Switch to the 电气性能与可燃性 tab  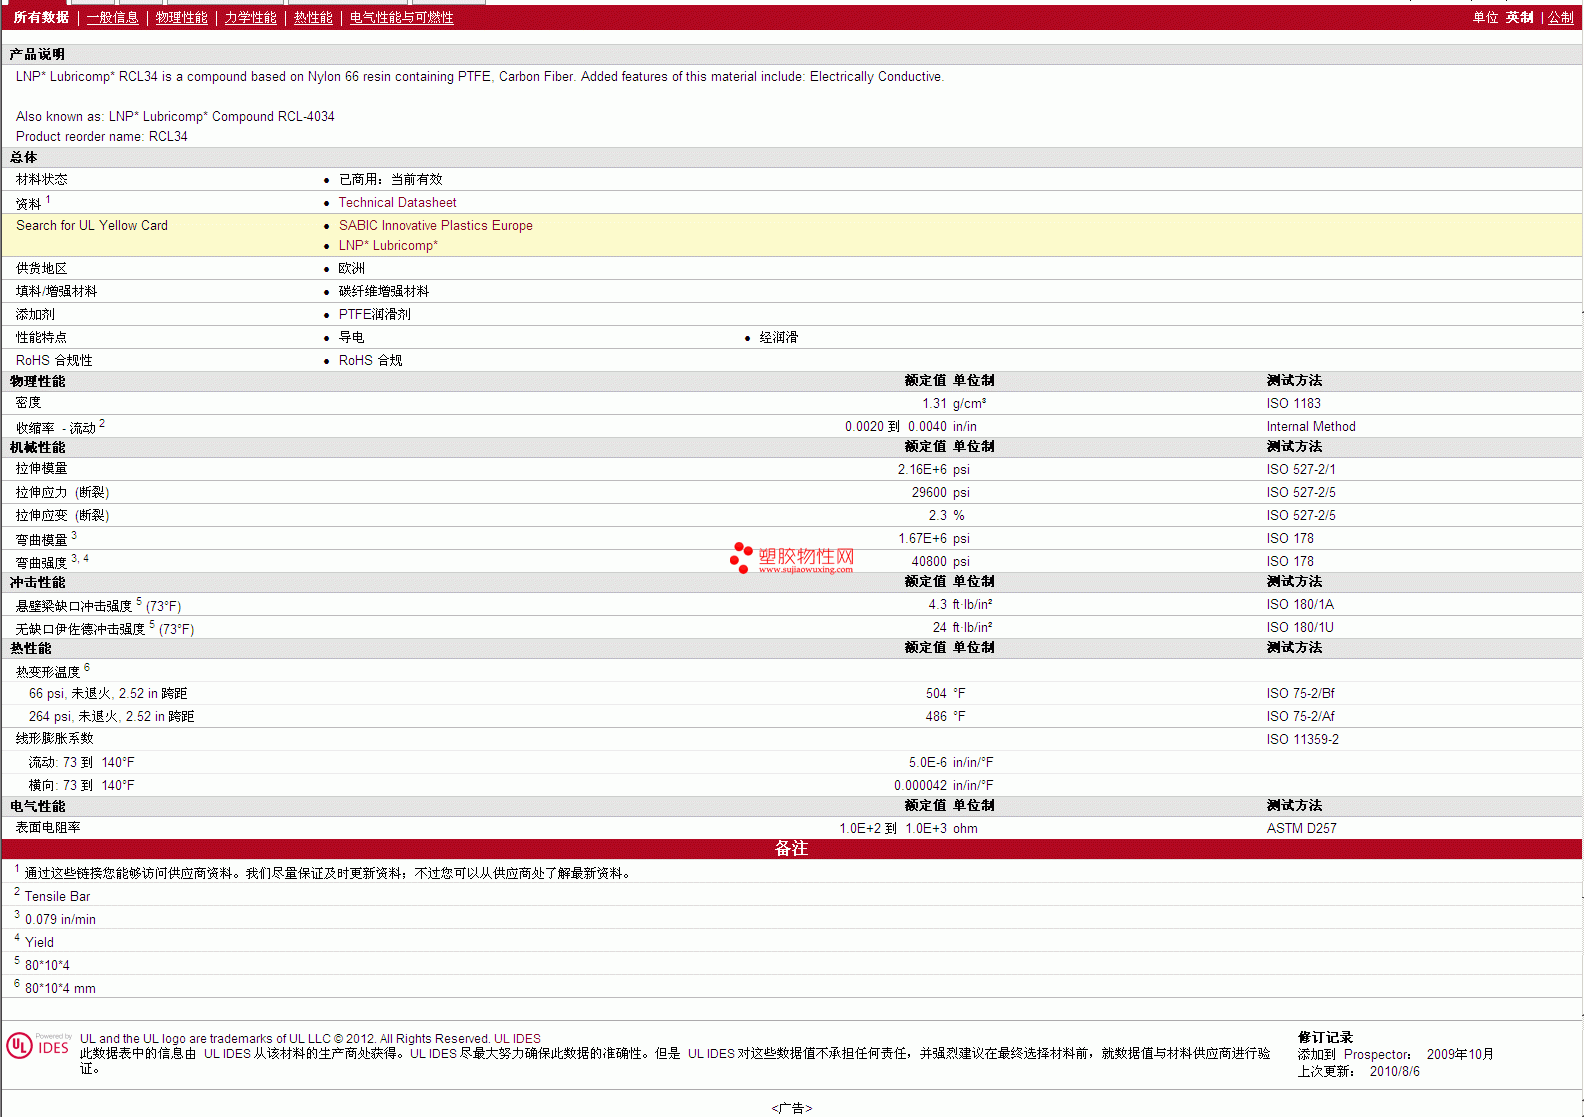pos(401,18)
